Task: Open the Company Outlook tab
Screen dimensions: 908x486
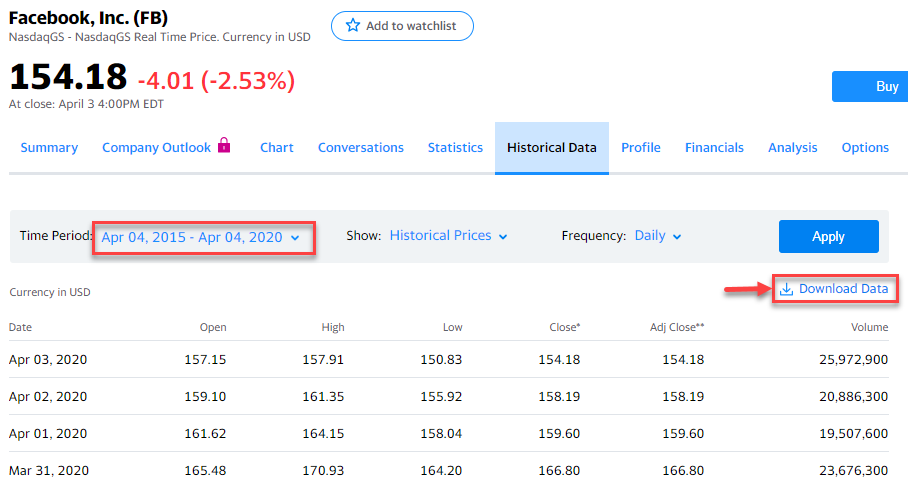Action: [x=157, y=148]
